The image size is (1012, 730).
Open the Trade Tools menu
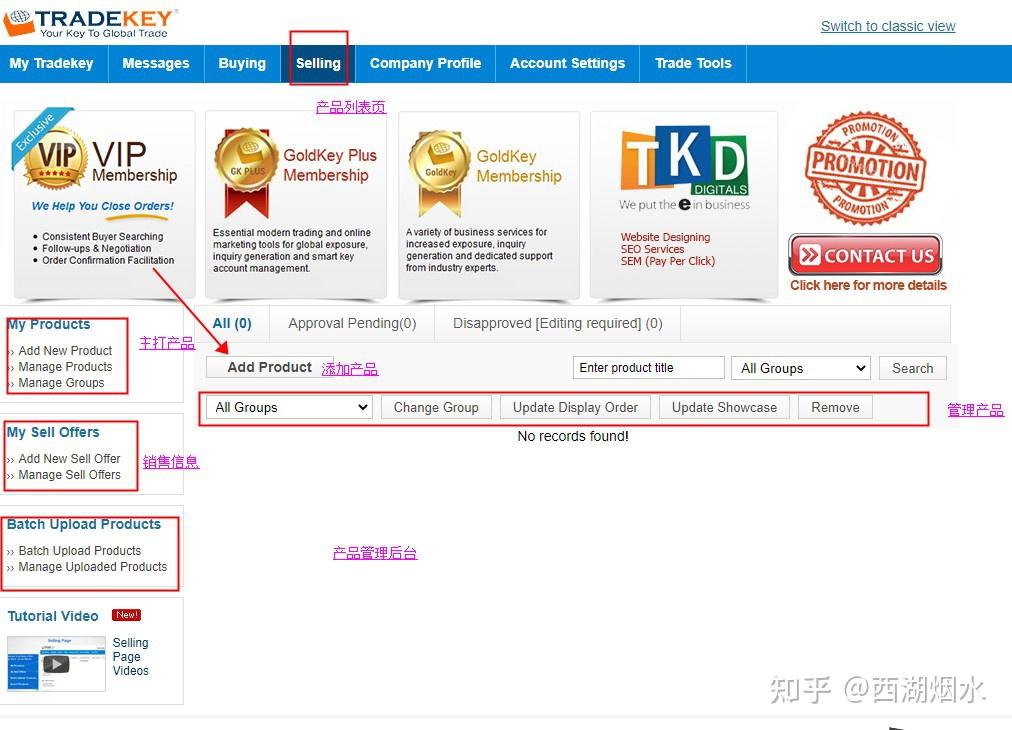point(693,63)
